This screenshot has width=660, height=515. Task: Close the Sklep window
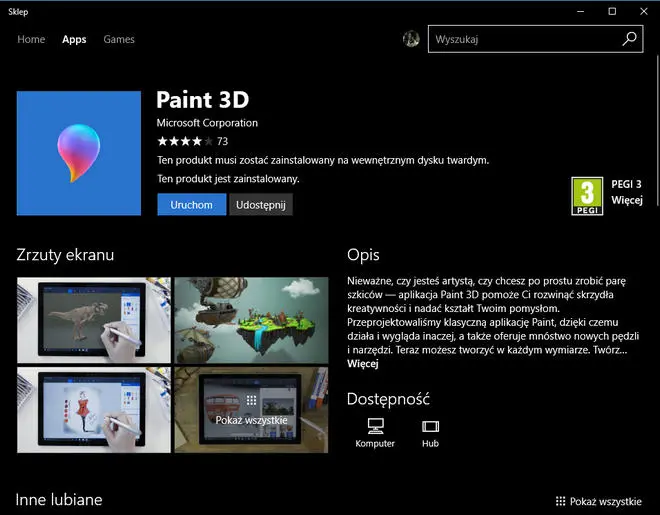[644, 11]
